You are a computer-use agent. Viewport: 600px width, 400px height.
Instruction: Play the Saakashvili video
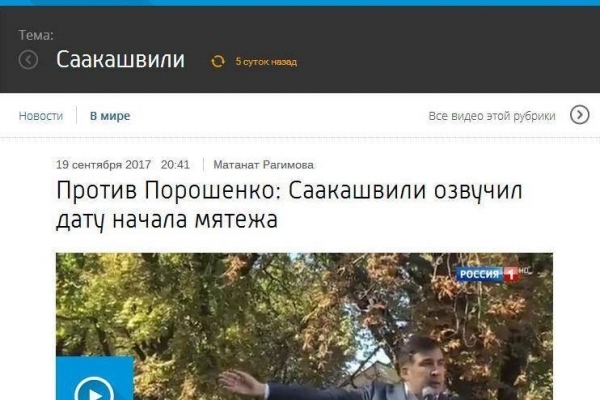(x=95, y=389)
